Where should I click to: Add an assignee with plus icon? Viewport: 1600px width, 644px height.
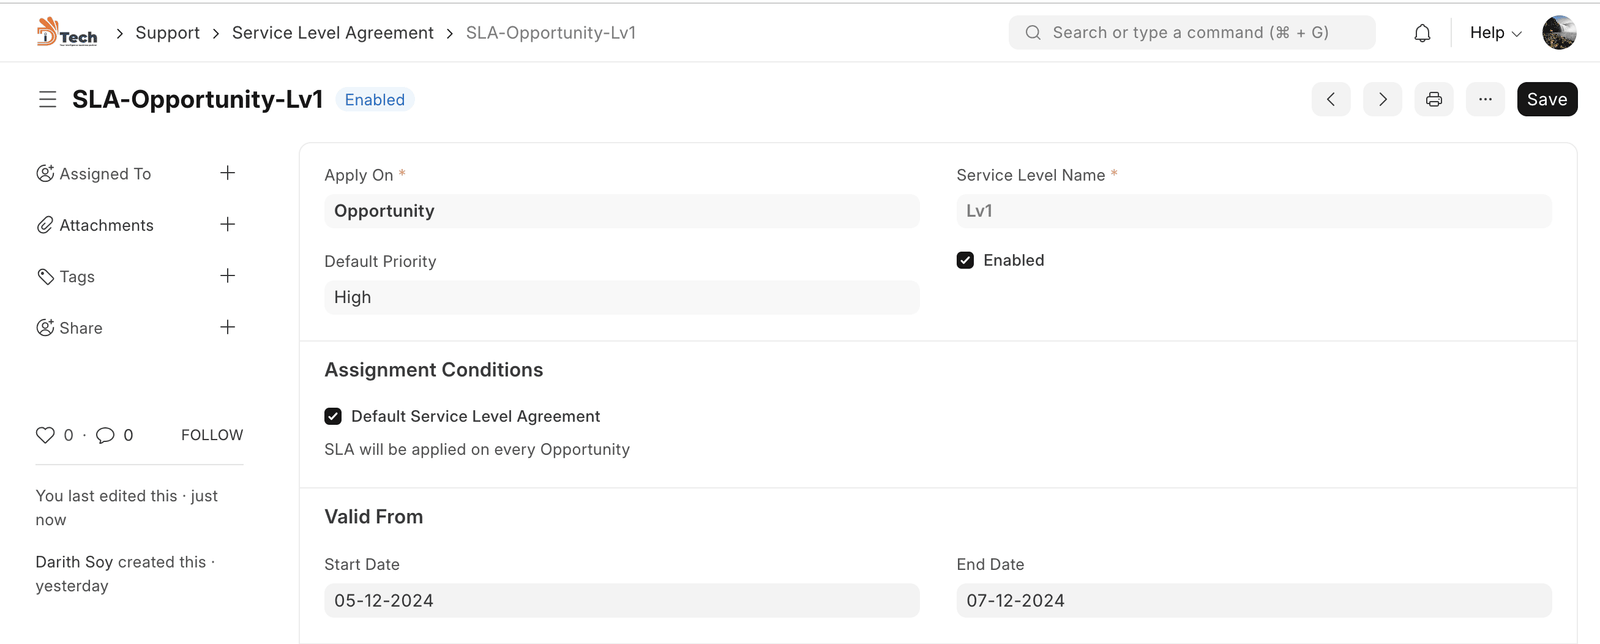(228, 173)
